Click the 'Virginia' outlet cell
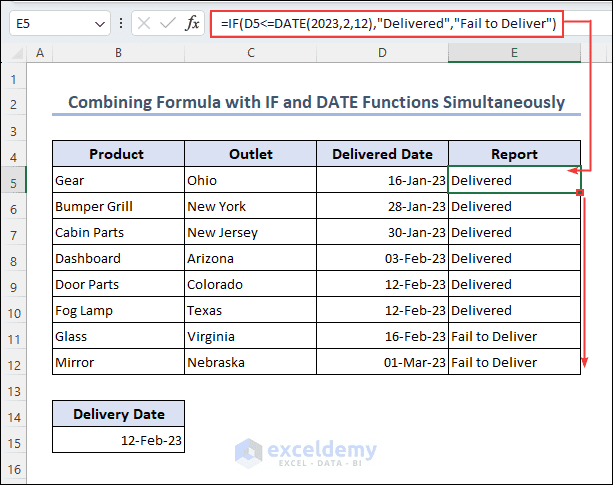This screenshot has width=613, height=485. (251, 336)
